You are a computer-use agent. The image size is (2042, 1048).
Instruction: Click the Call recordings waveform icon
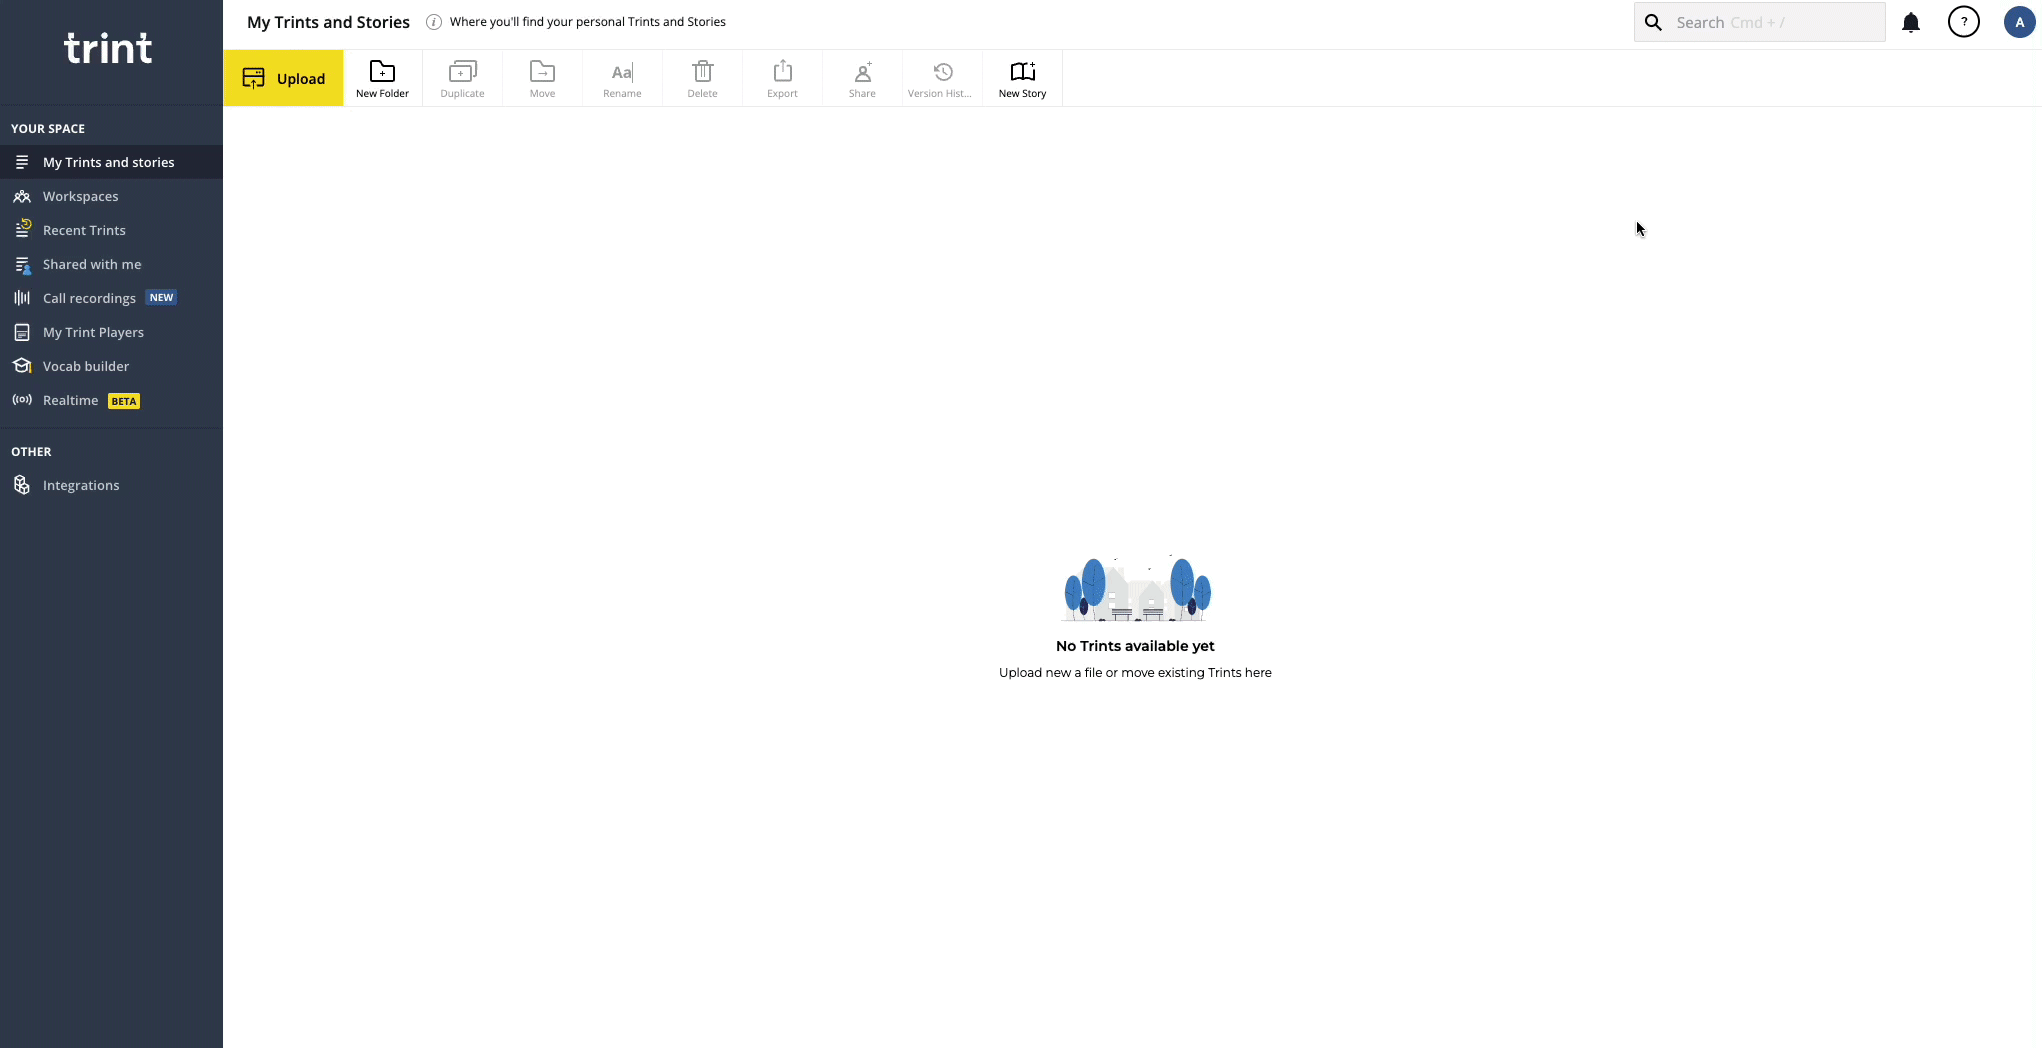(x=22, y=298)
